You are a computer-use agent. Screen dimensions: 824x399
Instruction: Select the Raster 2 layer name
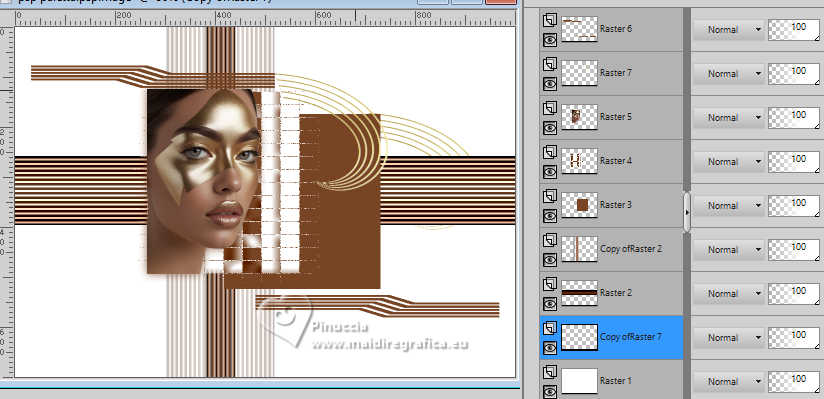coord(615,292)
